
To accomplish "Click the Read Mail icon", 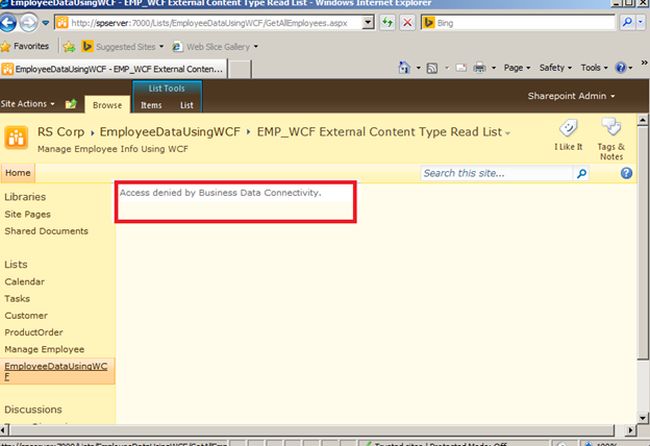I will [x=461, y=68].
